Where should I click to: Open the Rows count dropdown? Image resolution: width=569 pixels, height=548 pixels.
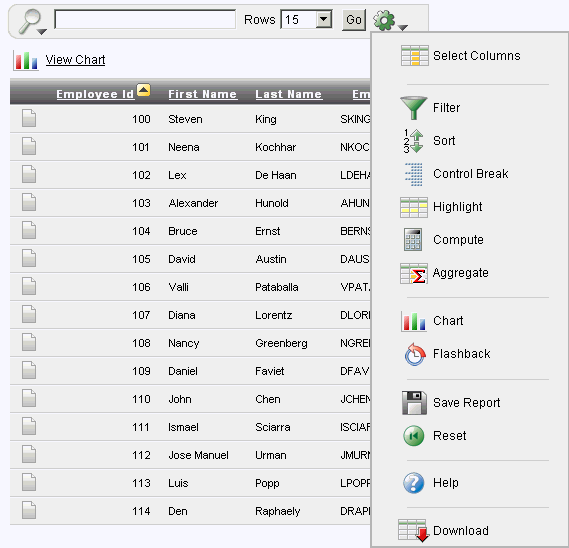[324, 19]
